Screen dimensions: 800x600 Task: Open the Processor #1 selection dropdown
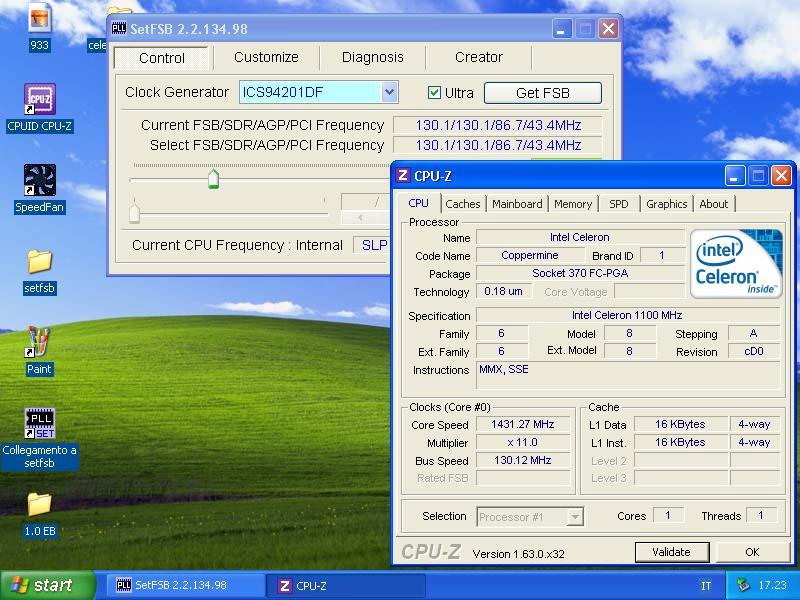[x=575, y=517]
